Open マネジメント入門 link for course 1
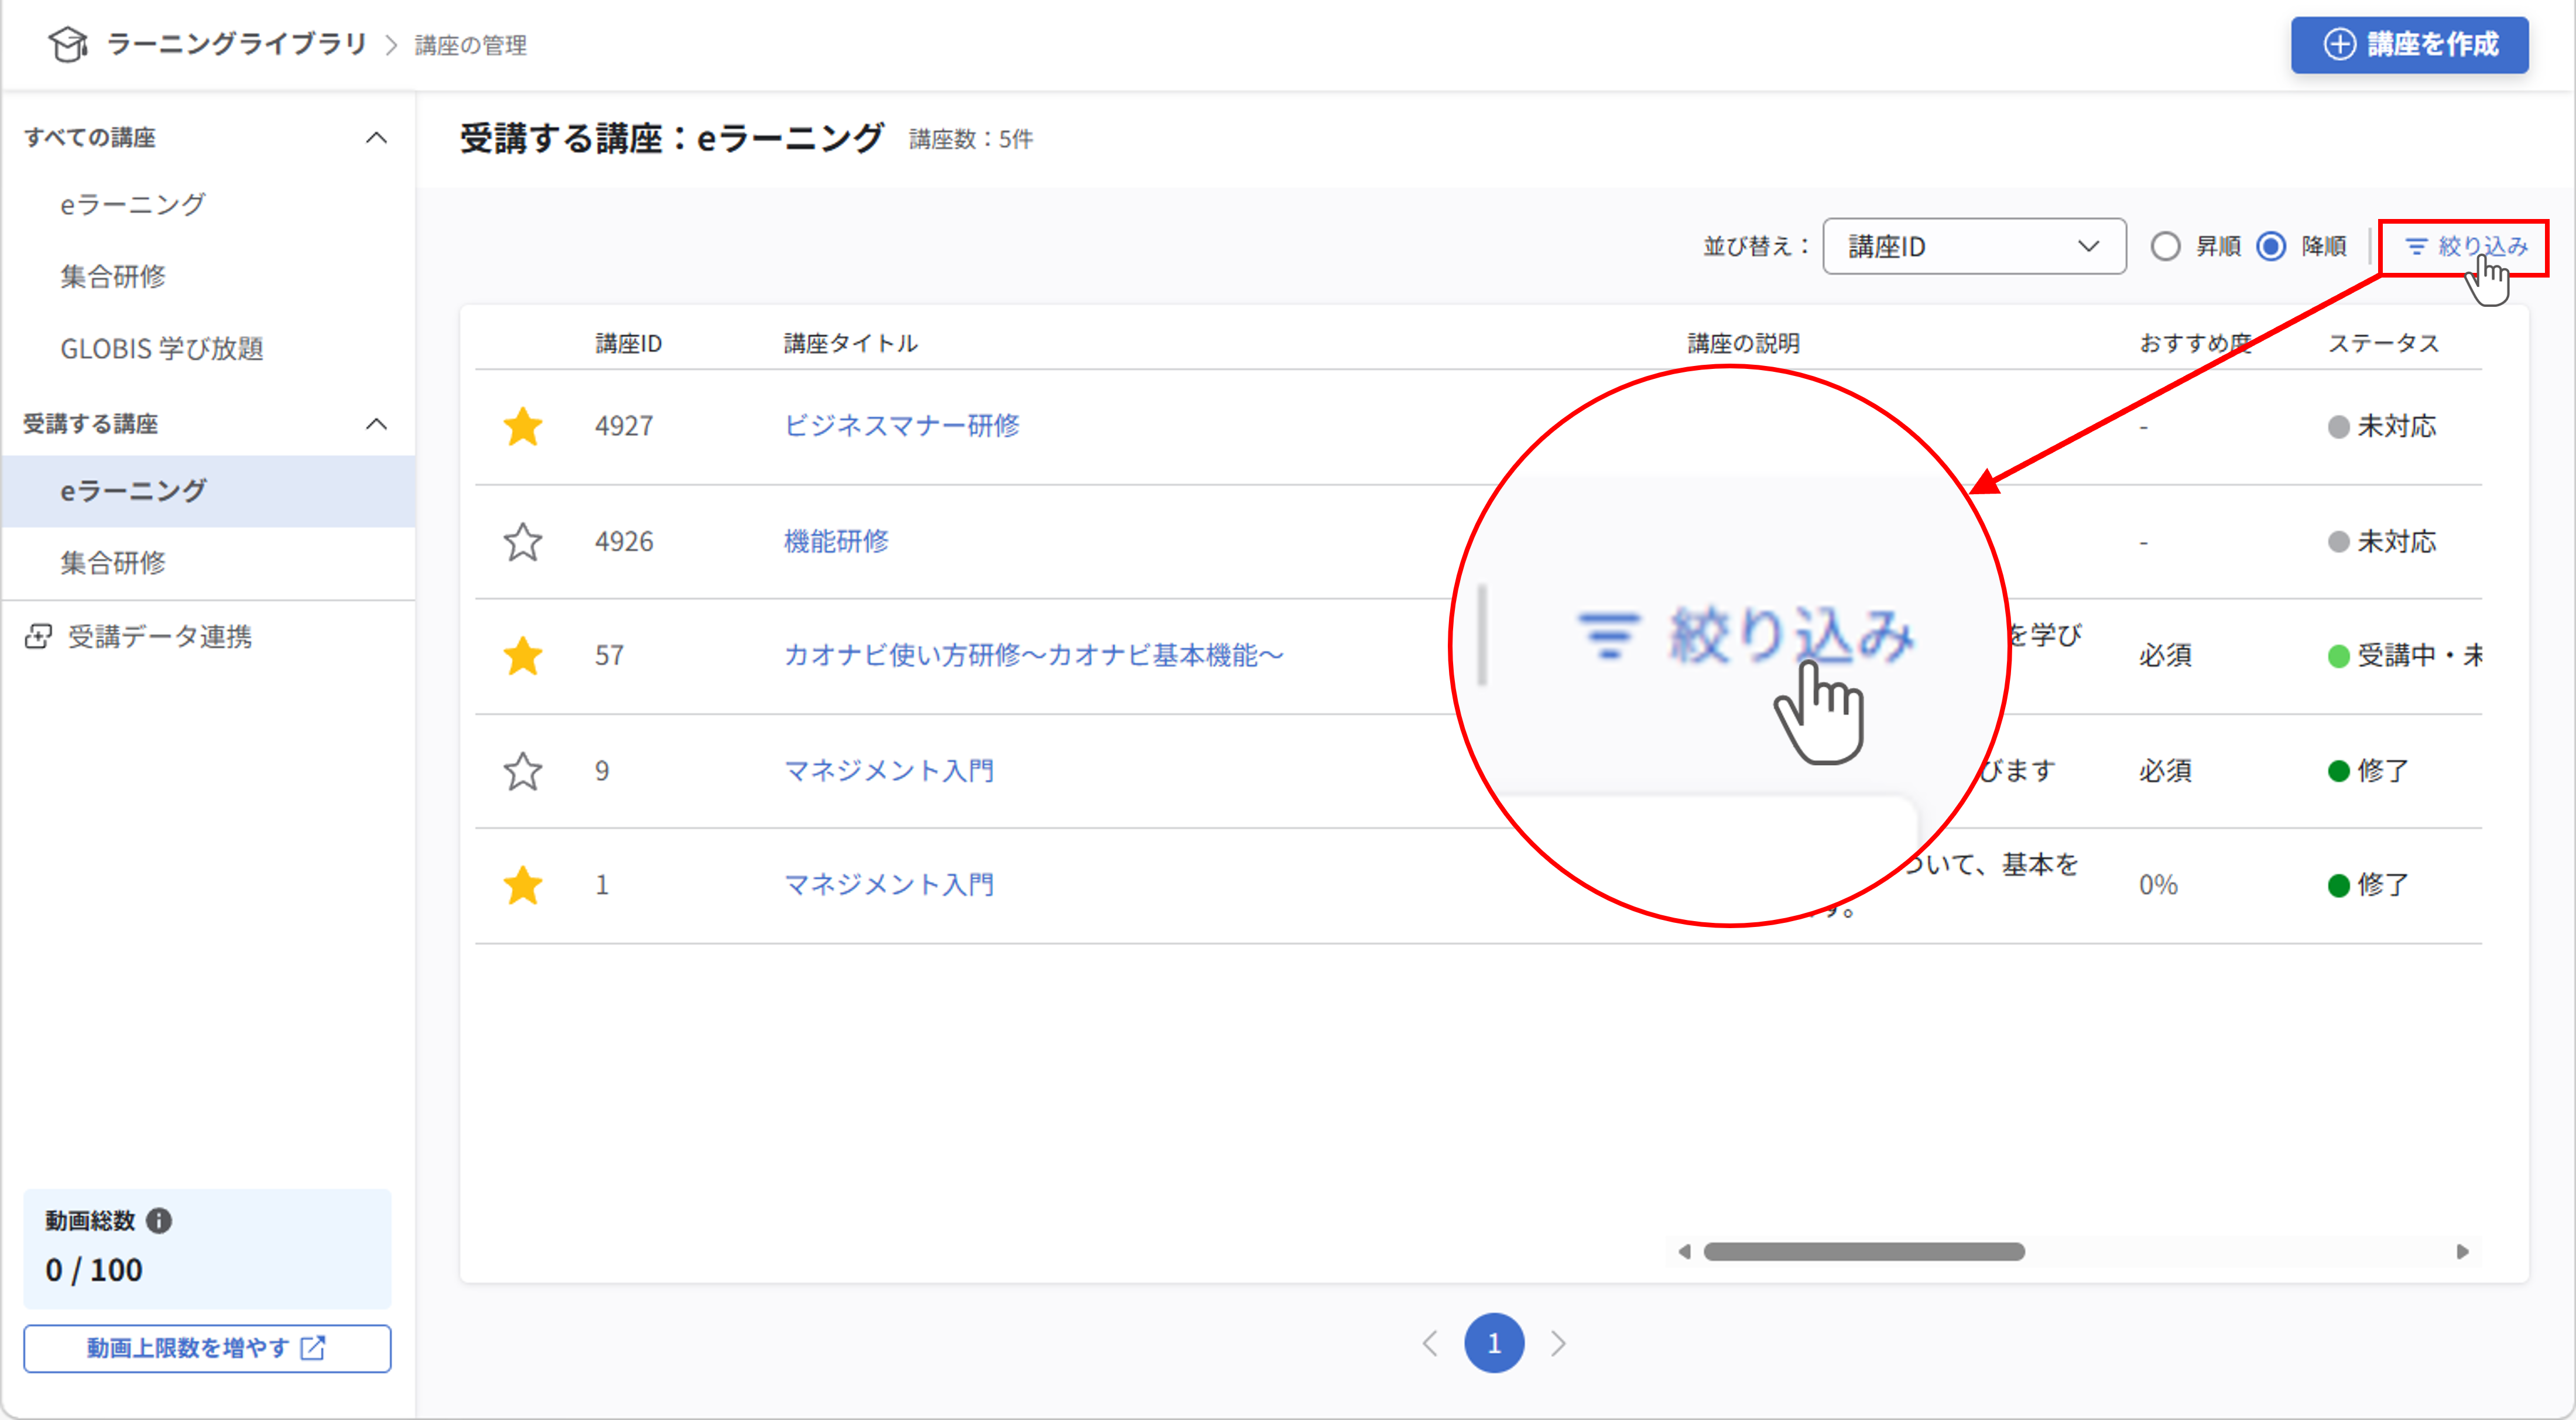 tap(888, 884)
